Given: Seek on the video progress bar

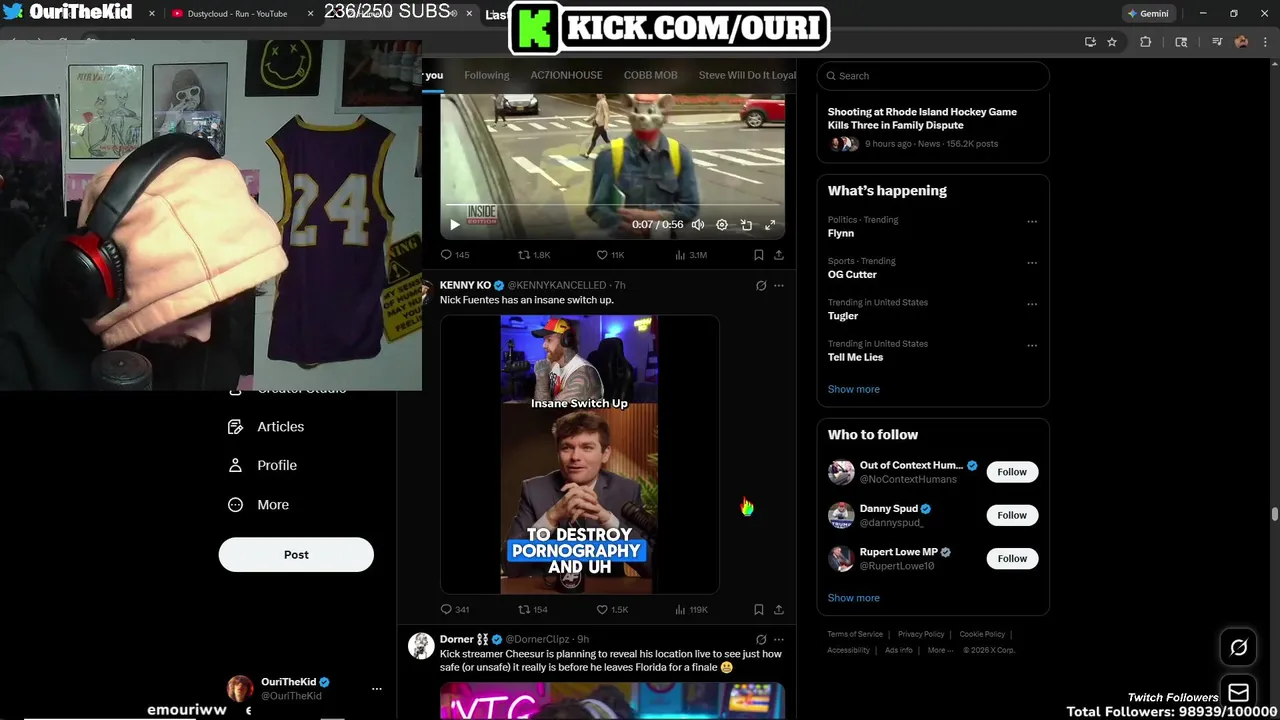Looking at the screenshot, I should (612, 207).
